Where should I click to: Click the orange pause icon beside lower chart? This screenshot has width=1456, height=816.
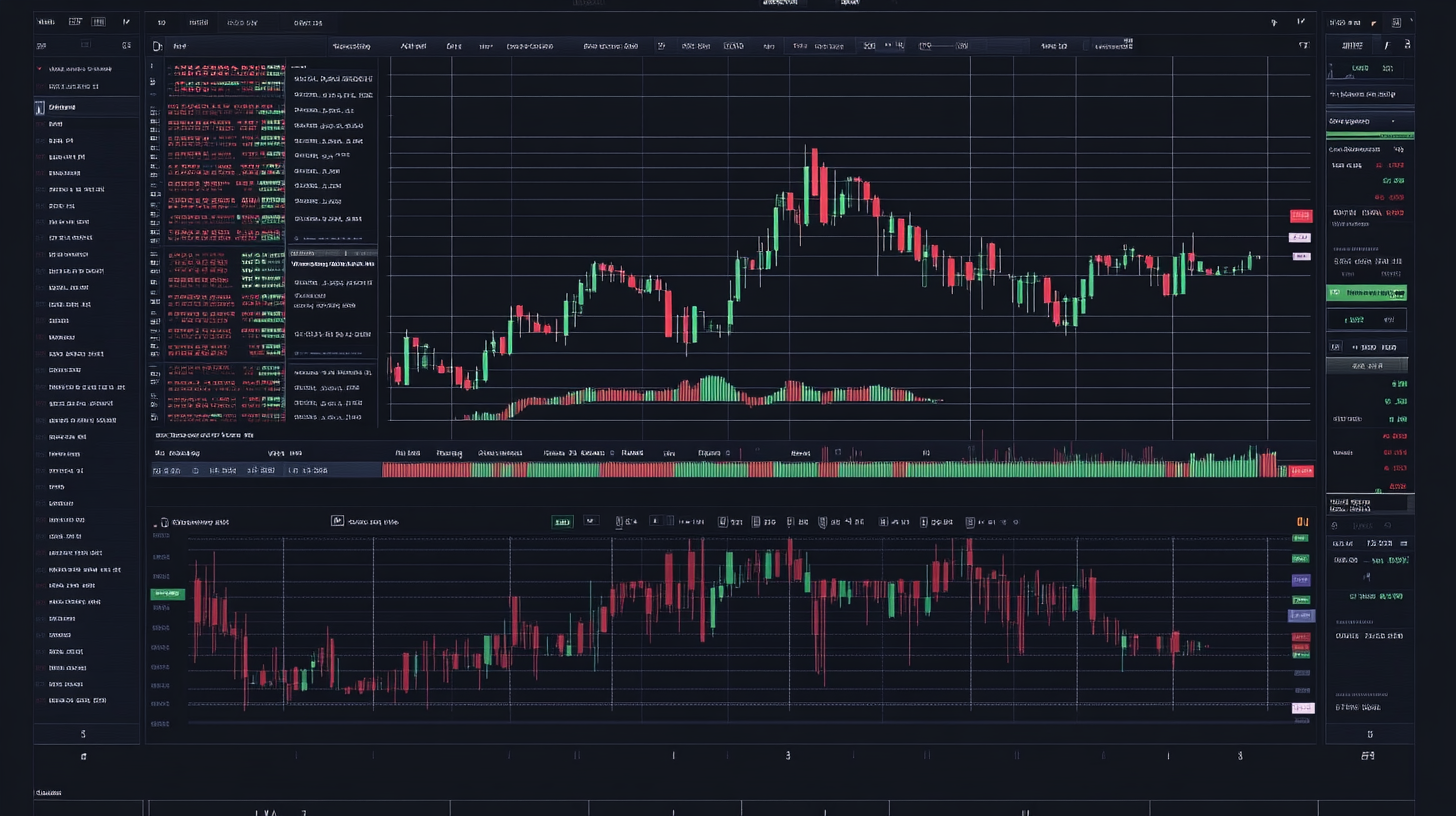1301,521
